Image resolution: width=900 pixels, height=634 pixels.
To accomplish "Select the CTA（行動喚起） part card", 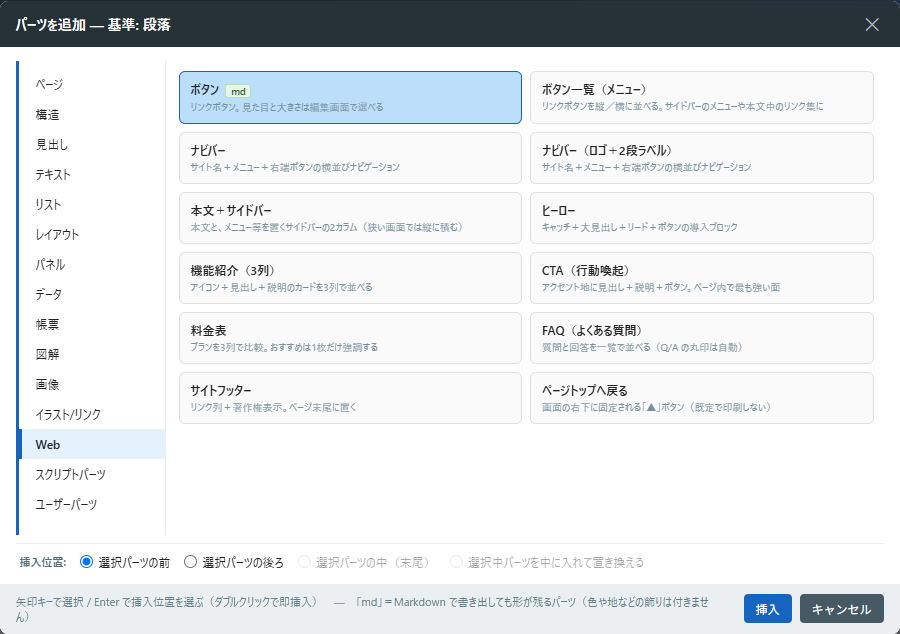I will 701,278.
